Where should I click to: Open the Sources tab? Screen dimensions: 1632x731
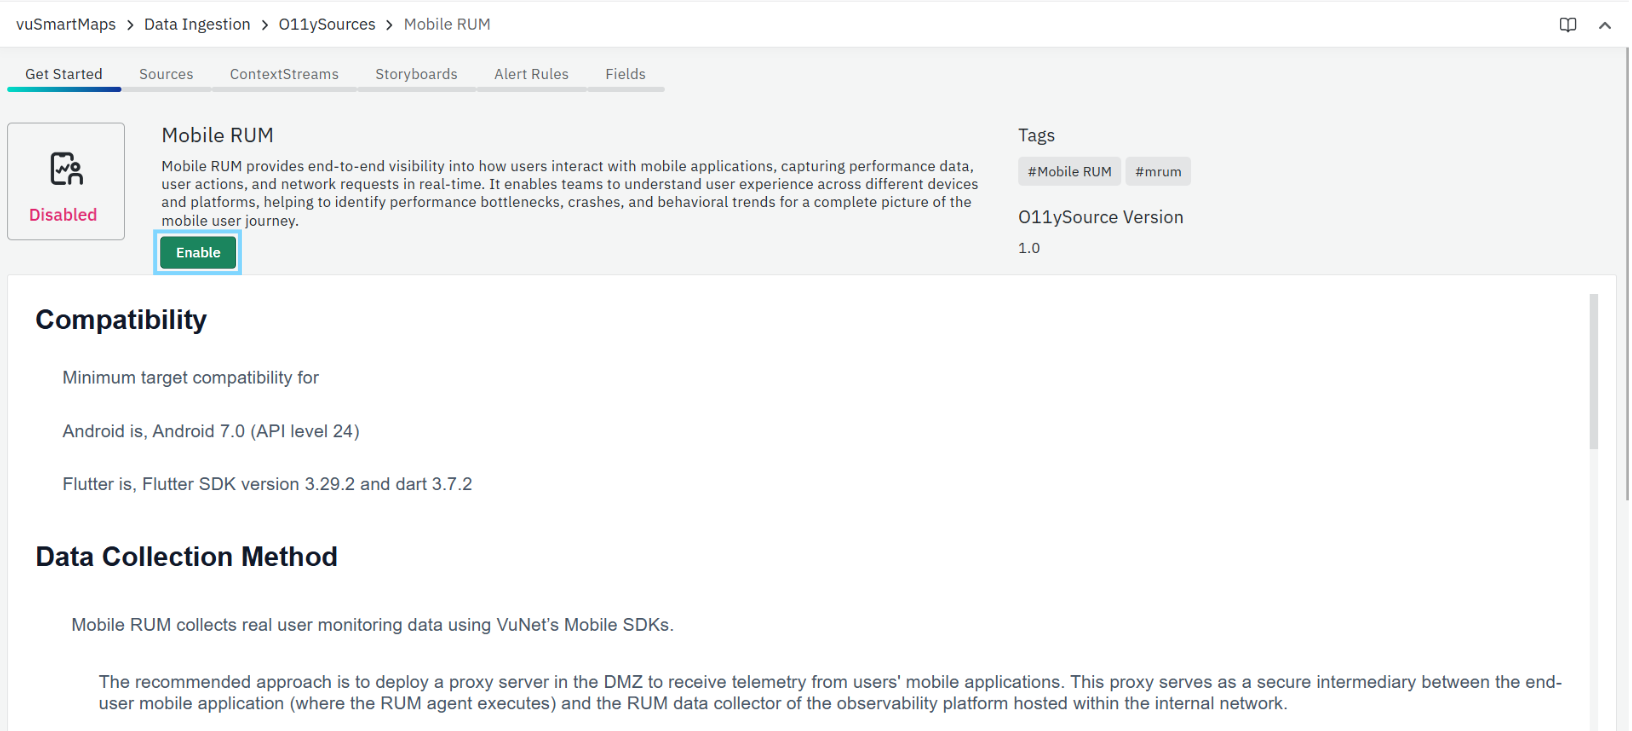click(x=166, y=74)
